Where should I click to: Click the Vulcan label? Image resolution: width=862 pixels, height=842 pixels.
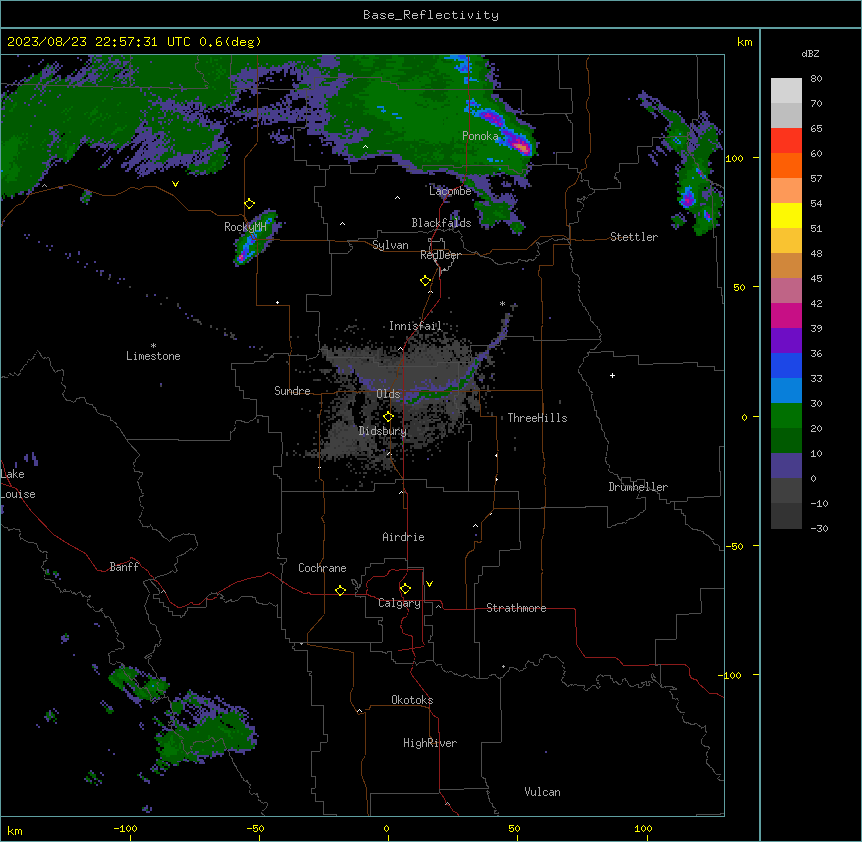542,792
